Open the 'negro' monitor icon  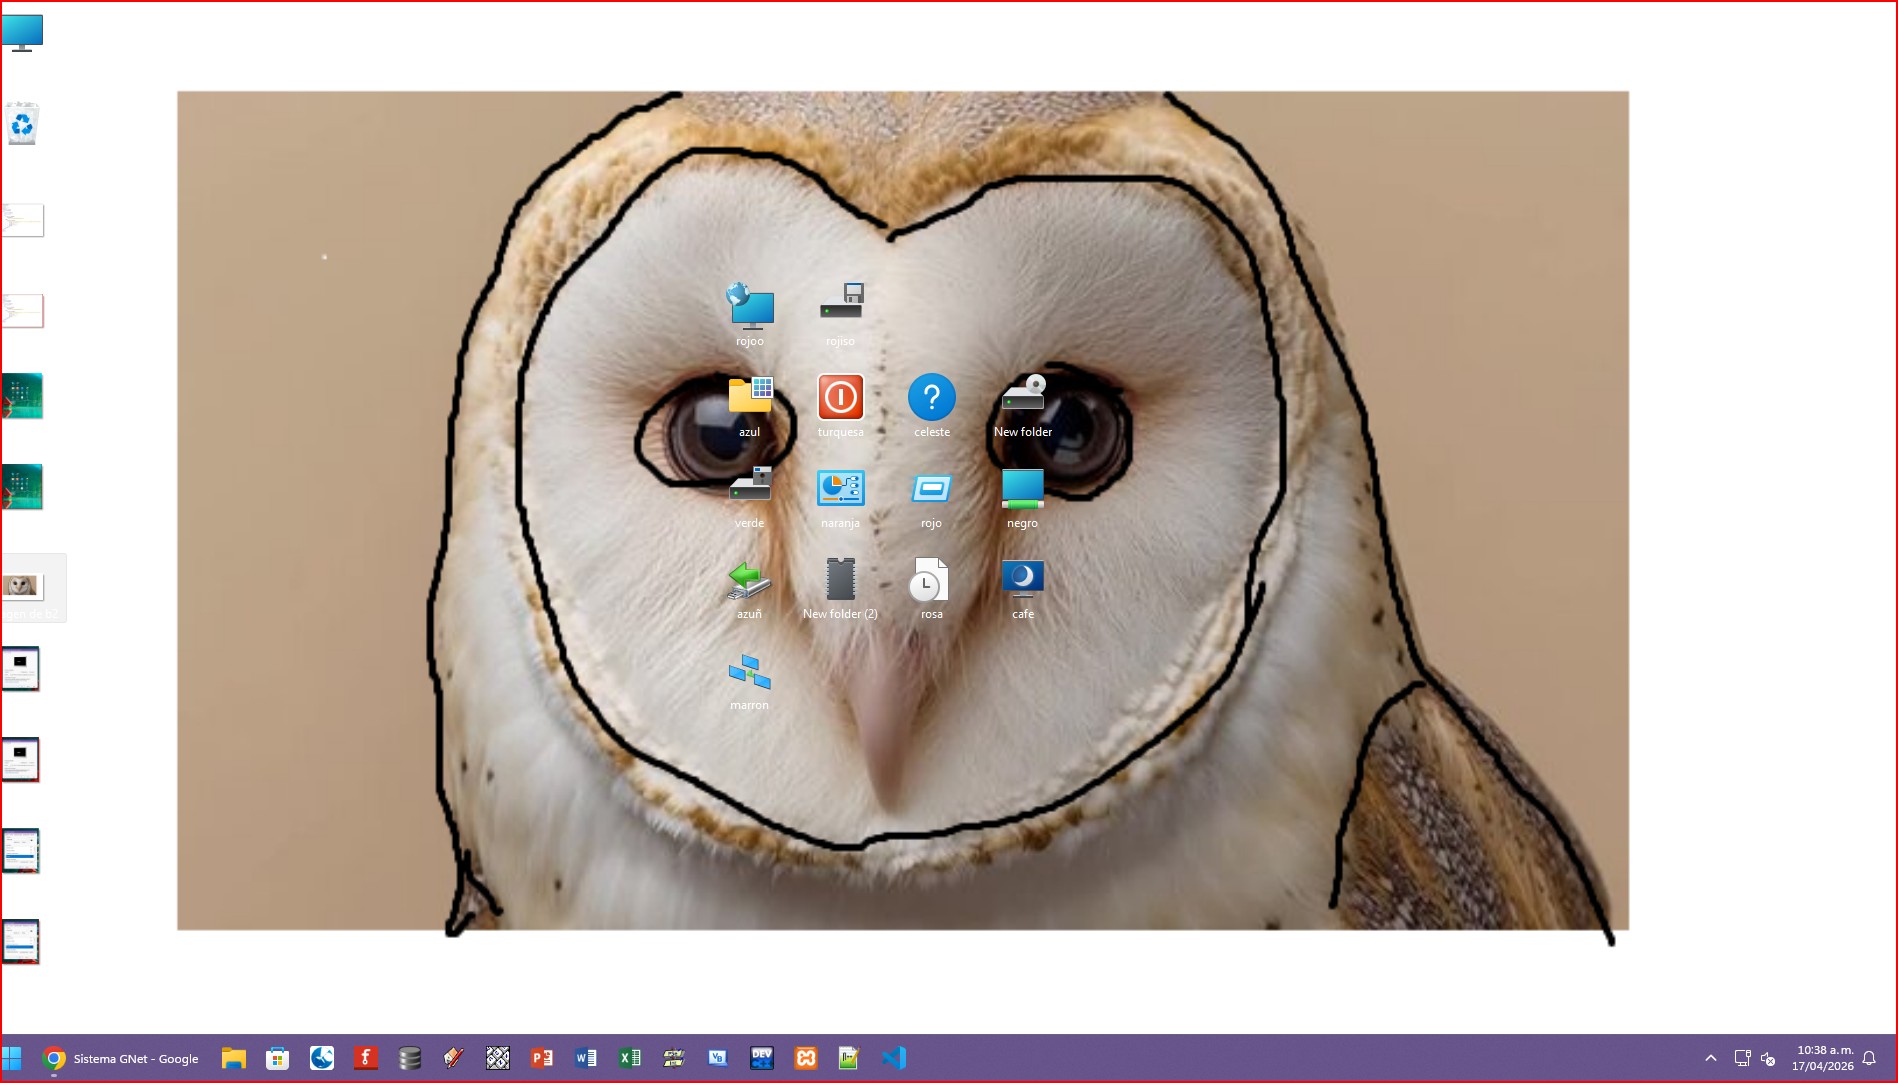1022,489
